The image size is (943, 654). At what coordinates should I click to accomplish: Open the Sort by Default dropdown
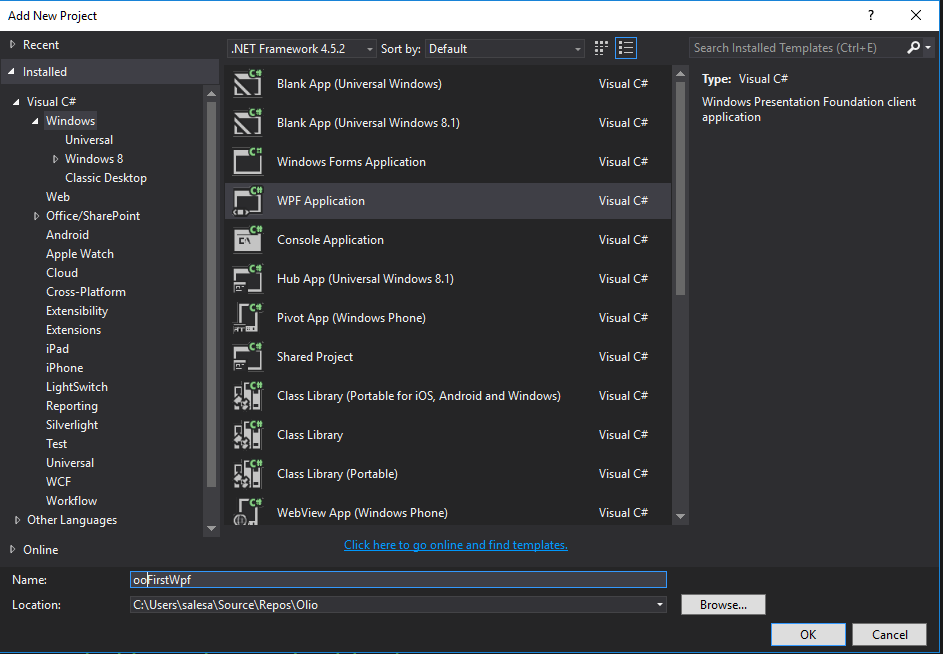(505, 49)
